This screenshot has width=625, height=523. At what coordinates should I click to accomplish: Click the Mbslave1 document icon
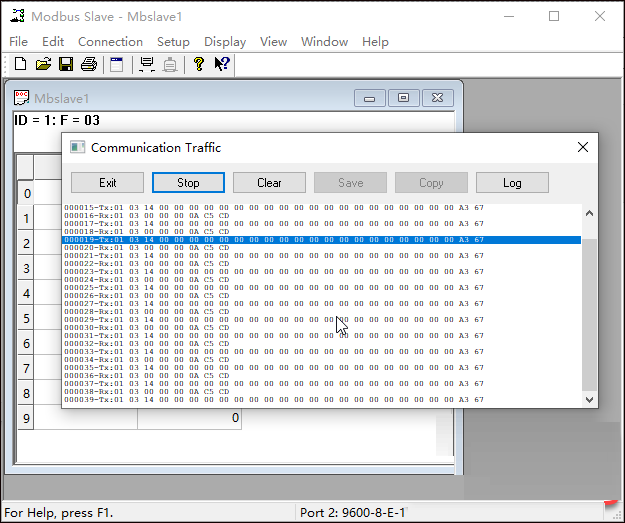pos(22,98)
